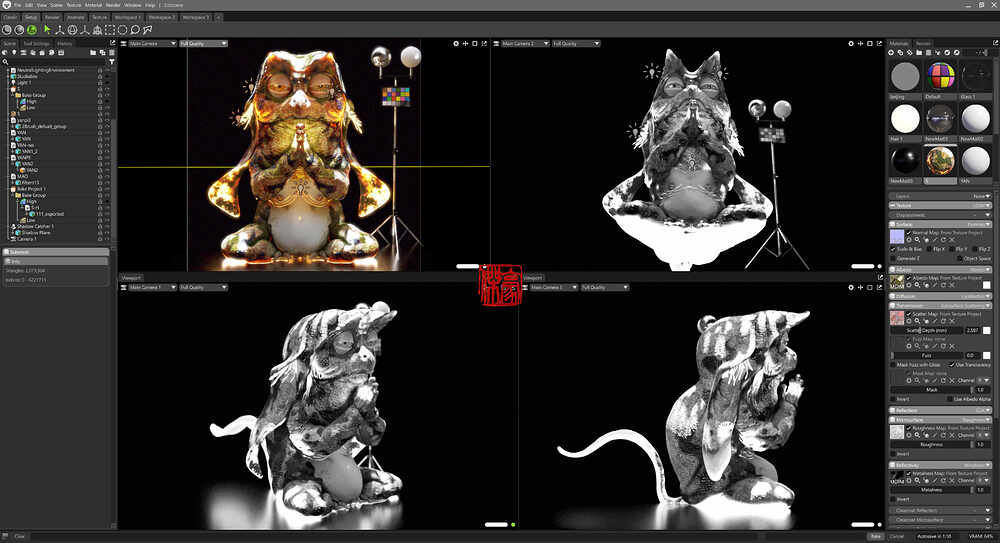Screen dimensions: 1000x543
Task: Open the camera dropdown in top-right viewport
Action: [x=525, y=43]
